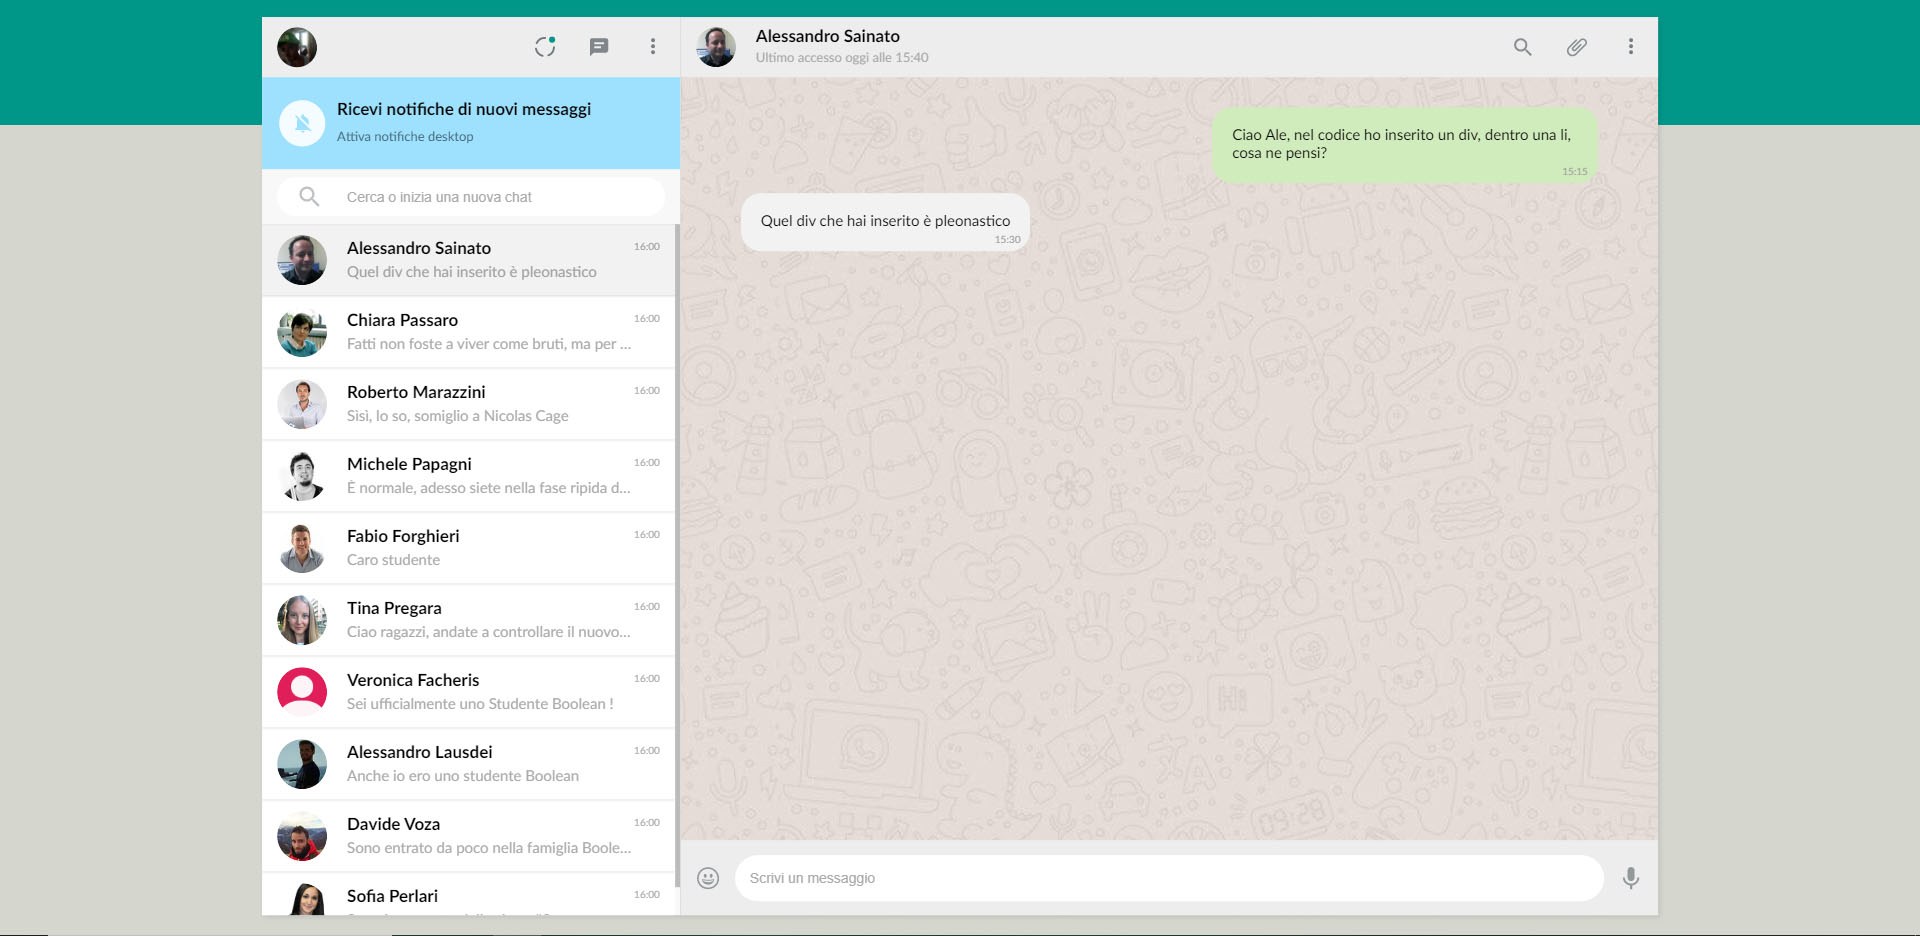Viewport: 1920px width, 936px height.
Task: Click Veronica Facheris's pink avatar
Action: [302, 691]
